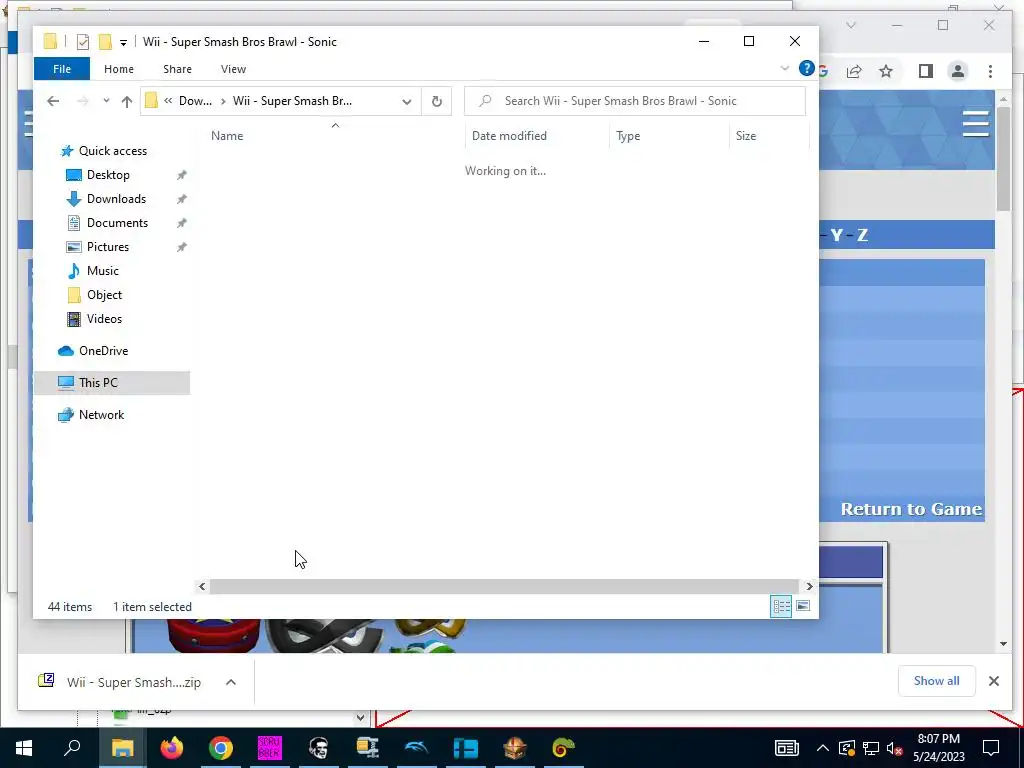Unpin Downloads using its pin icon
The image size is (1024, 768).
point(182,199)
